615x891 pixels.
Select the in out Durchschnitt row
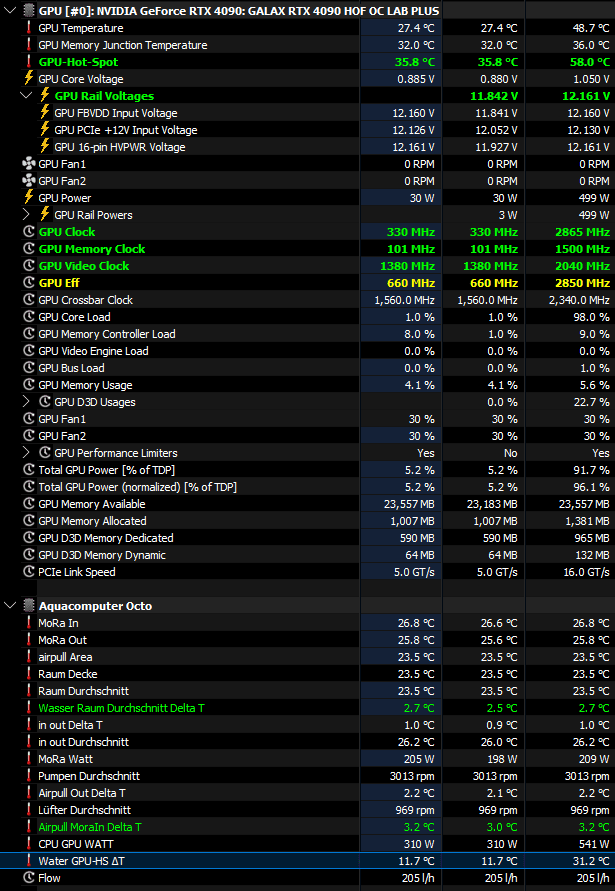click(x=308, y=742)
